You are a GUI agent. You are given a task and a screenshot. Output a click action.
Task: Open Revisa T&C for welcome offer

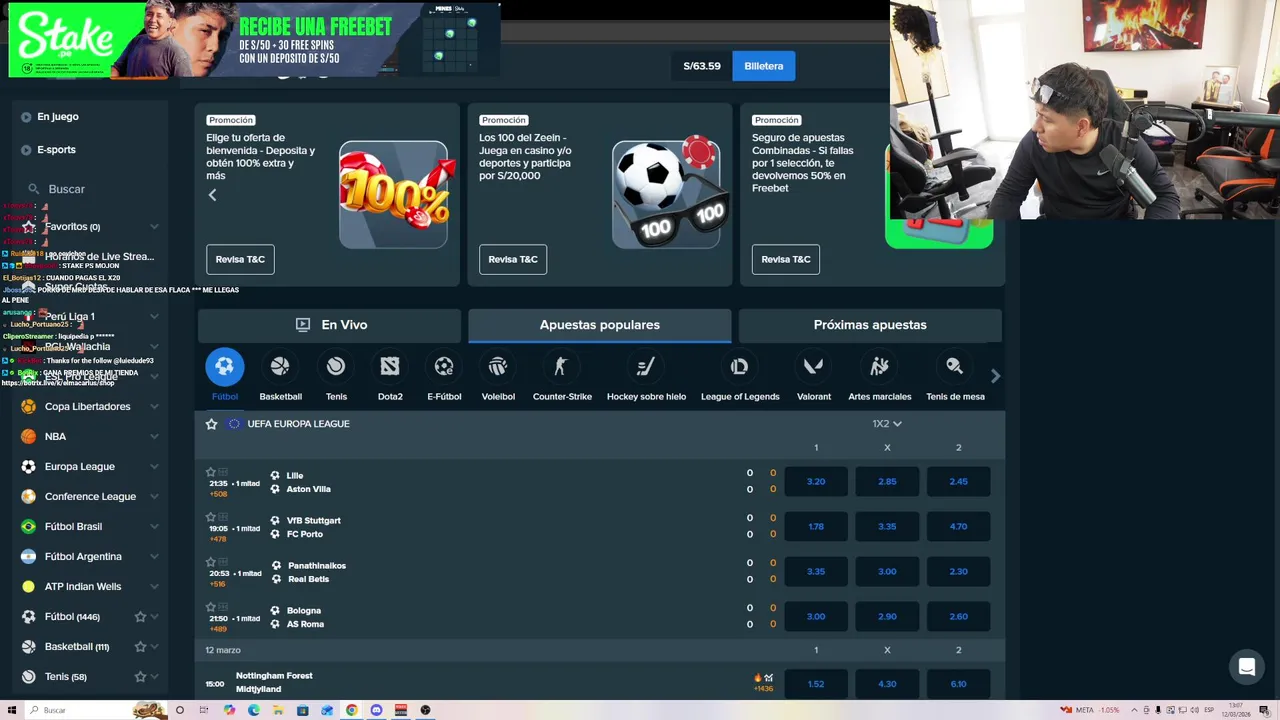click(x=240, y=259)
